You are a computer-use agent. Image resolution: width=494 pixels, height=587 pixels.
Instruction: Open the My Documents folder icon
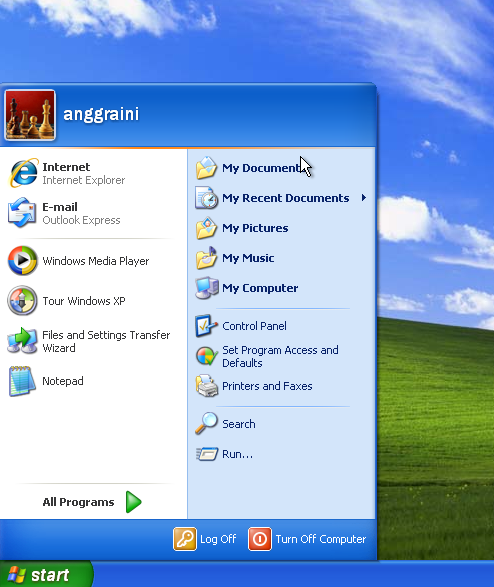(x=206, y=167)
